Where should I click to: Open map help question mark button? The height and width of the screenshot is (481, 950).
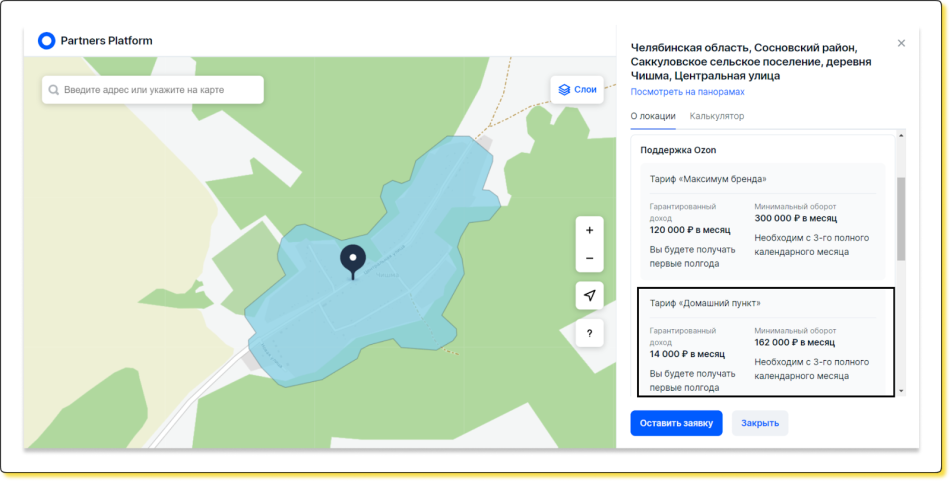(x=590, y=333)
